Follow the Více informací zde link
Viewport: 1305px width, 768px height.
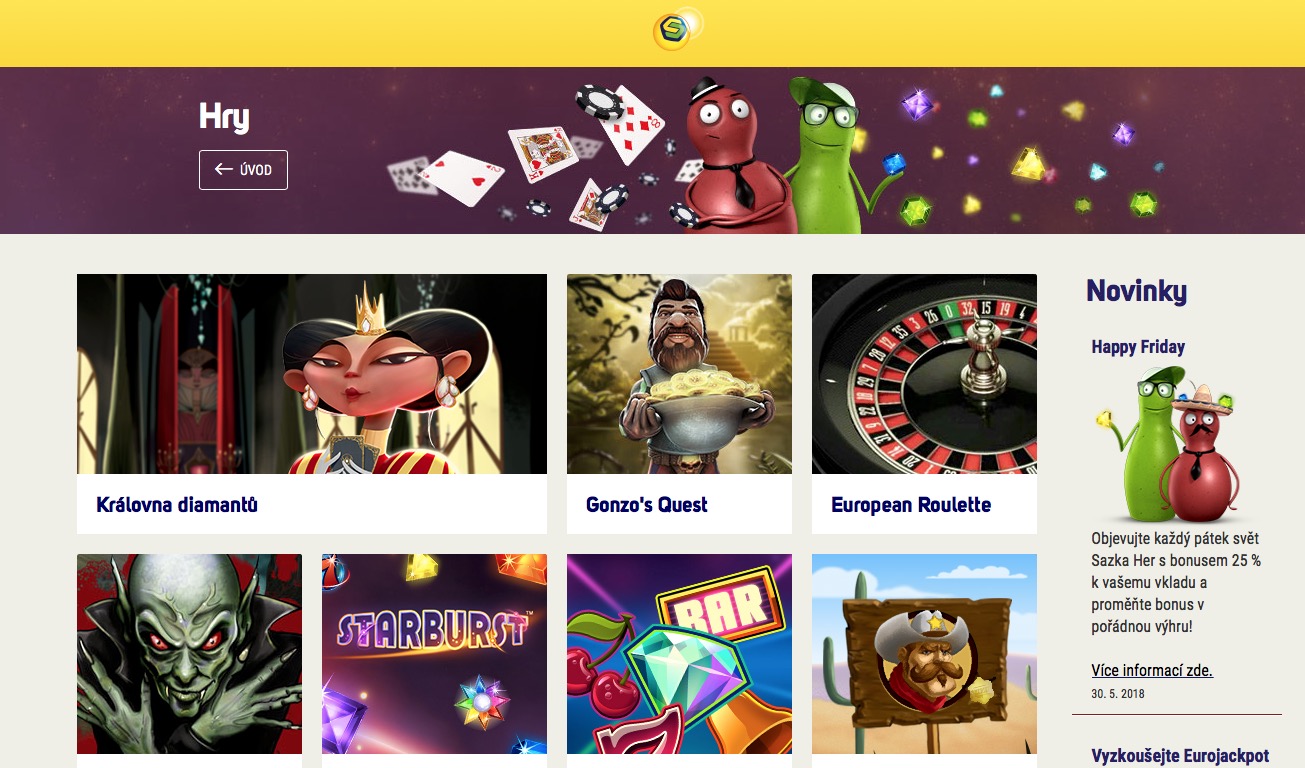pyautogui.click(x=1152, y=670)
